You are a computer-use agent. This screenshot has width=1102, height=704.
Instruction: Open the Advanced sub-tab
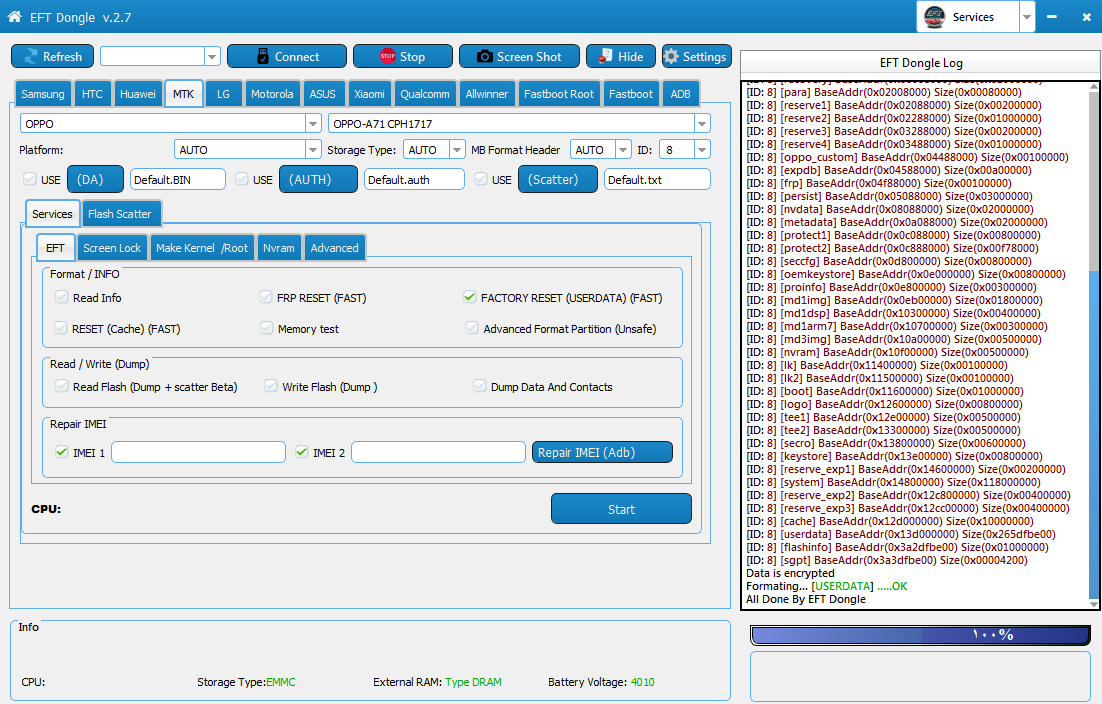(x=335, y=247)
